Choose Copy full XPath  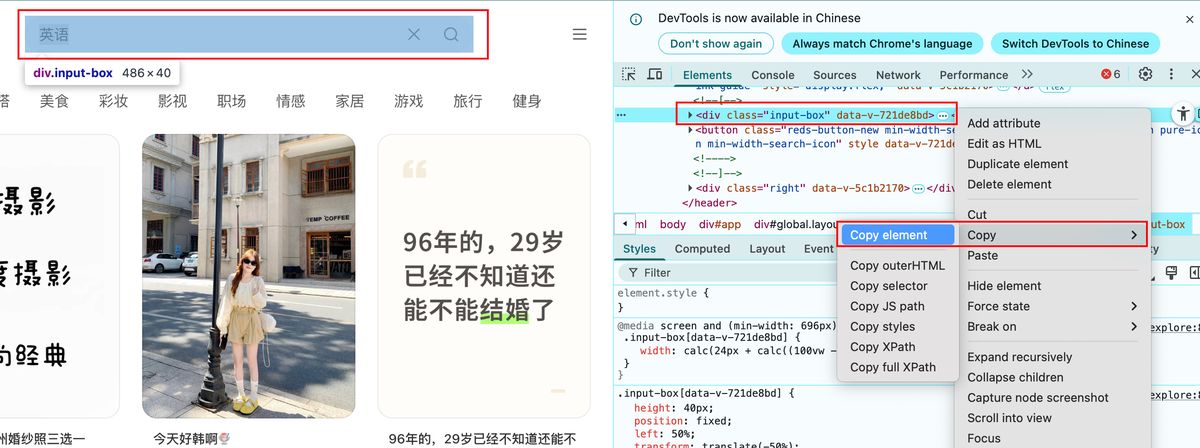pyautogui.click(x=893, y=367)
